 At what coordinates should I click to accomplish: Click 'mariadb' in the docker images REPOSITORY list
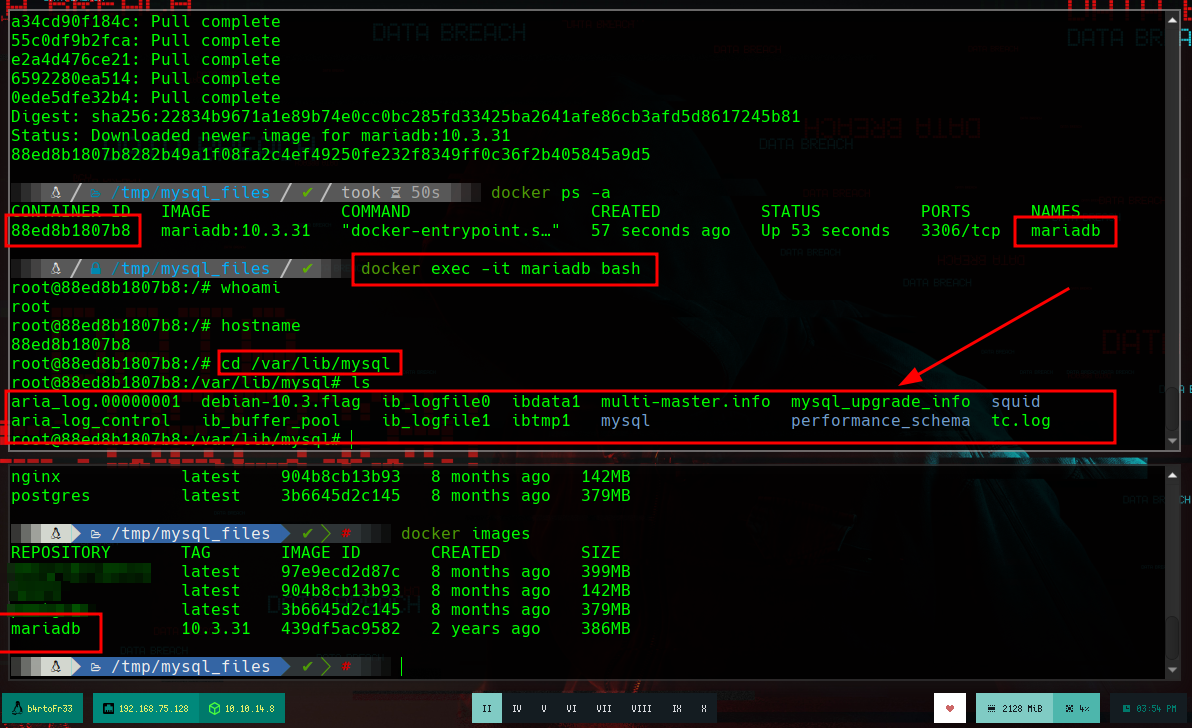point(46,628)
